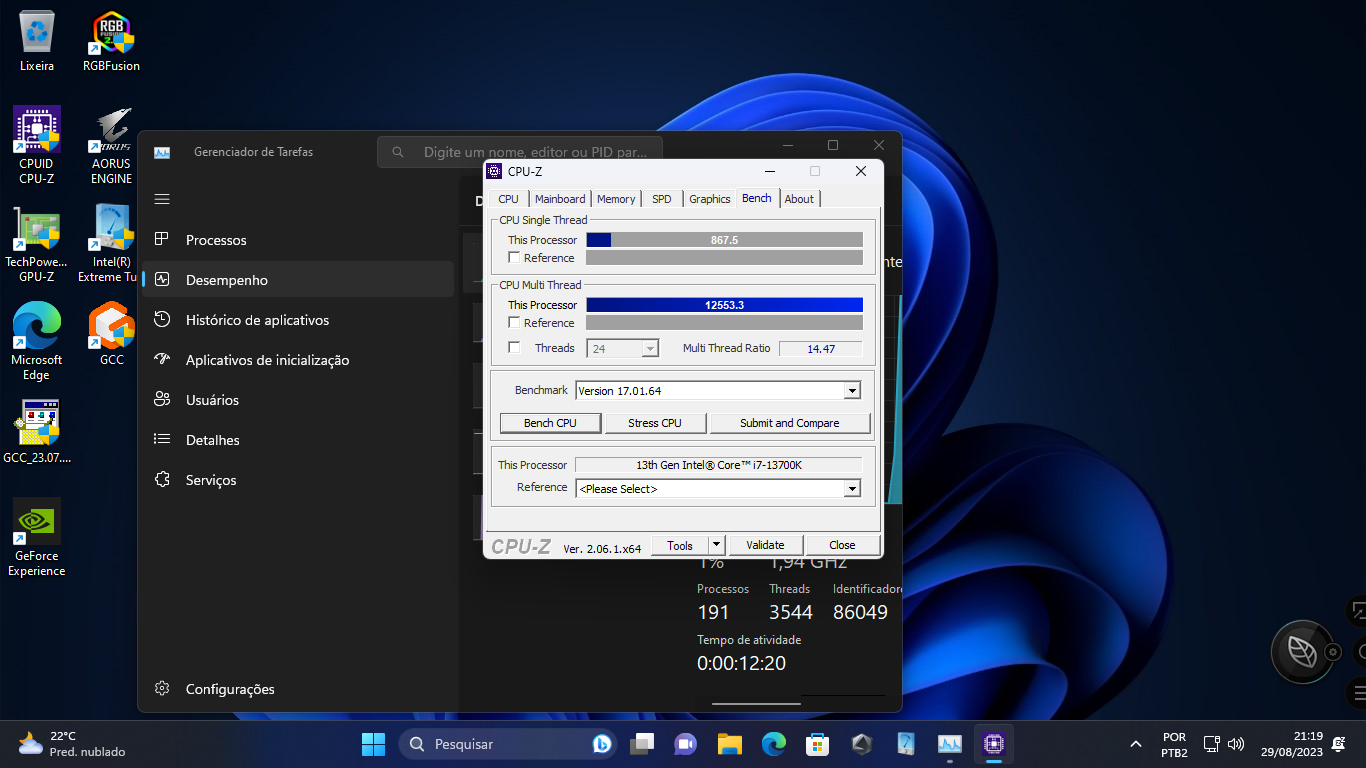
Task: Click Submit and Compare button
Action: pos(790,423)
